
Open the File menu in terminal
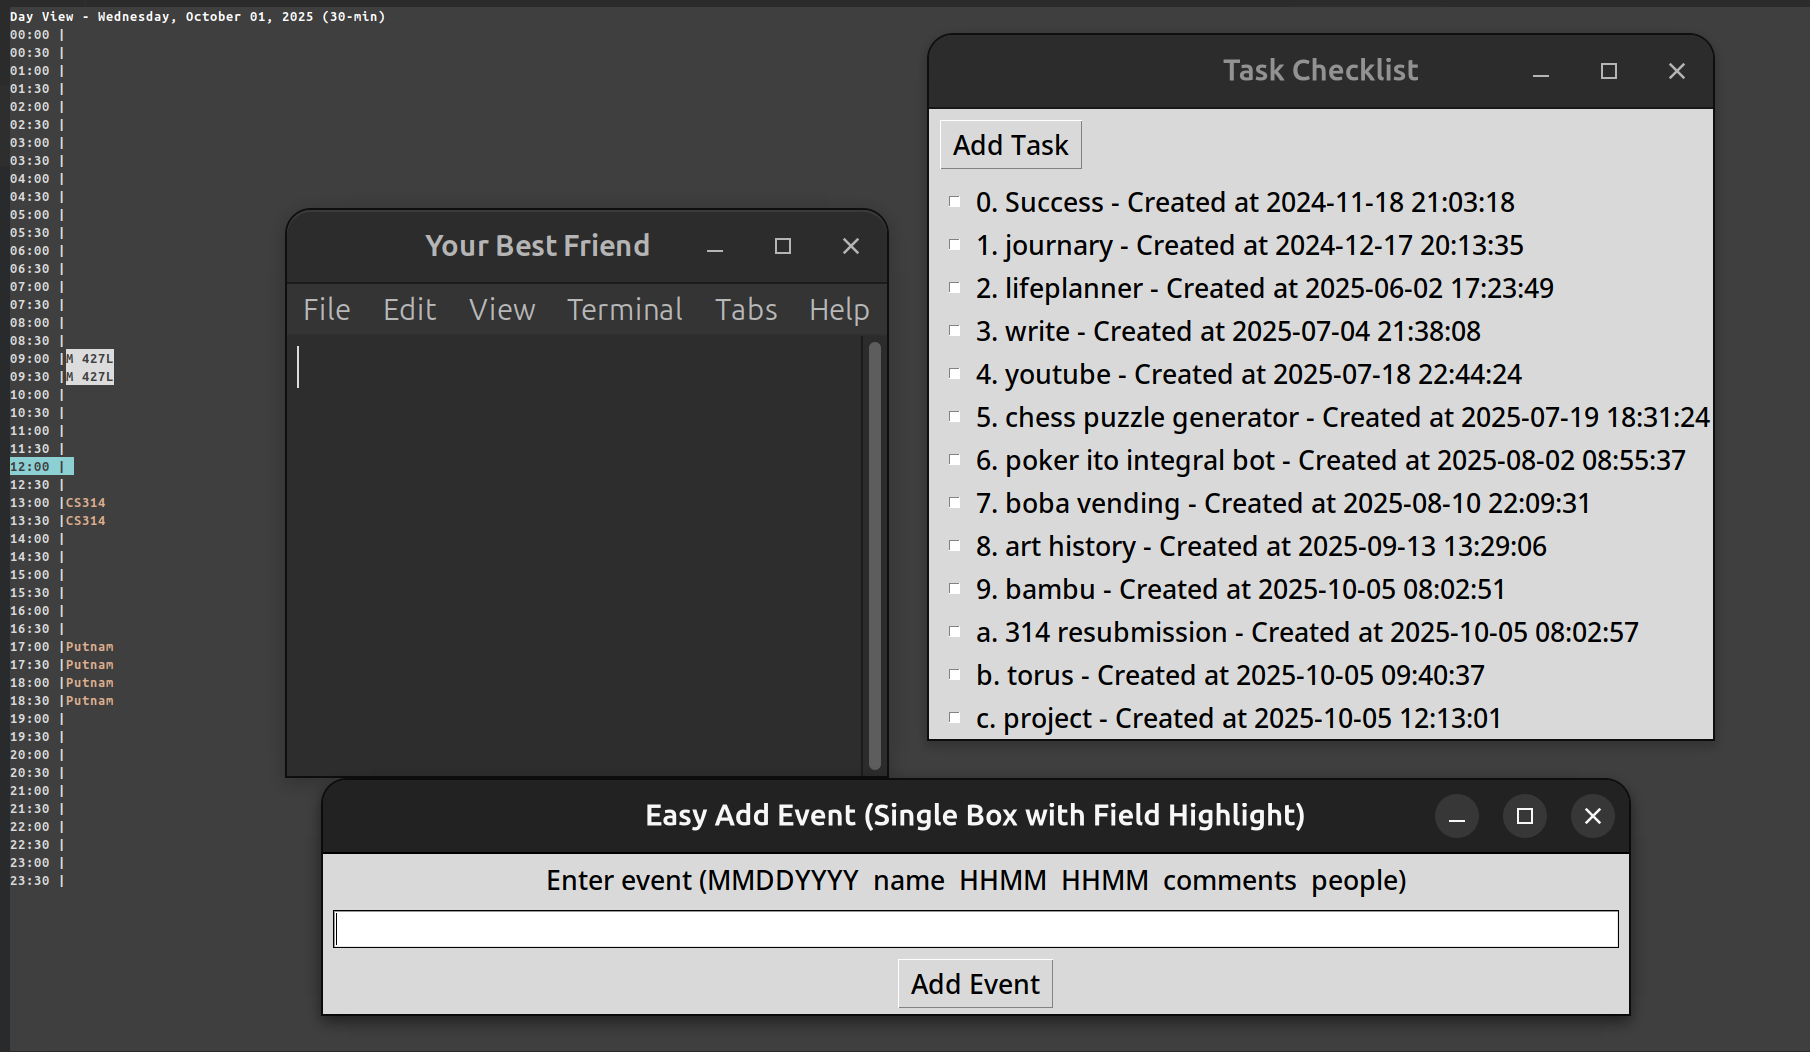click(327, 310)
